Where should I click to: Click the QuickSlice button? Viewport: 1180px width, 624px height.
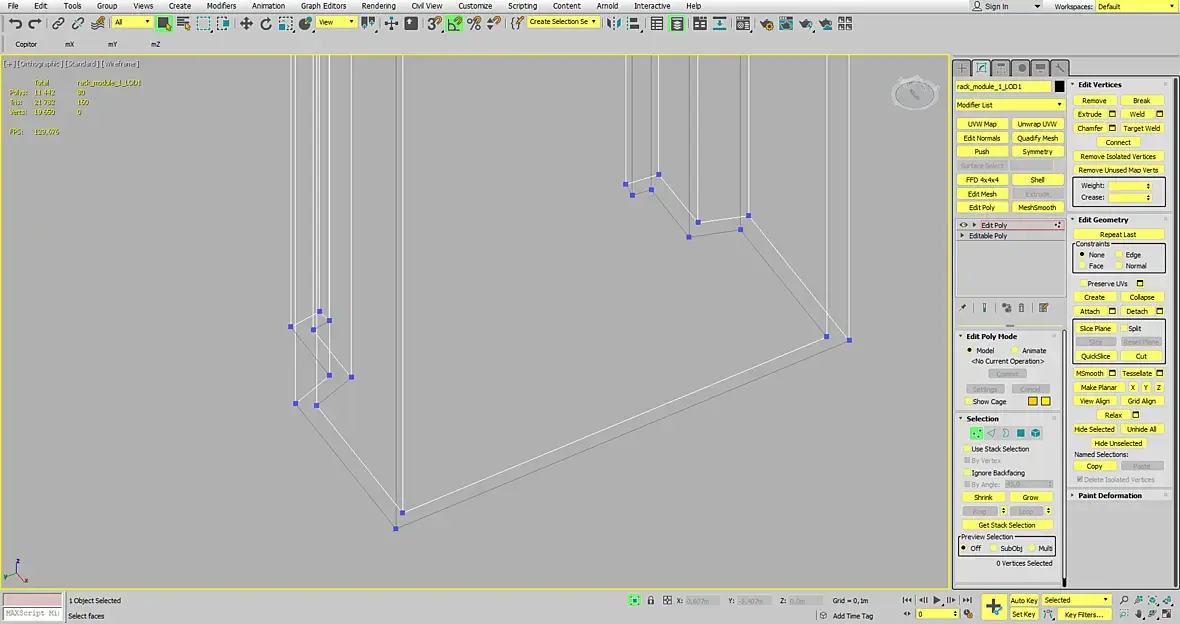(x=1095, y=356)
